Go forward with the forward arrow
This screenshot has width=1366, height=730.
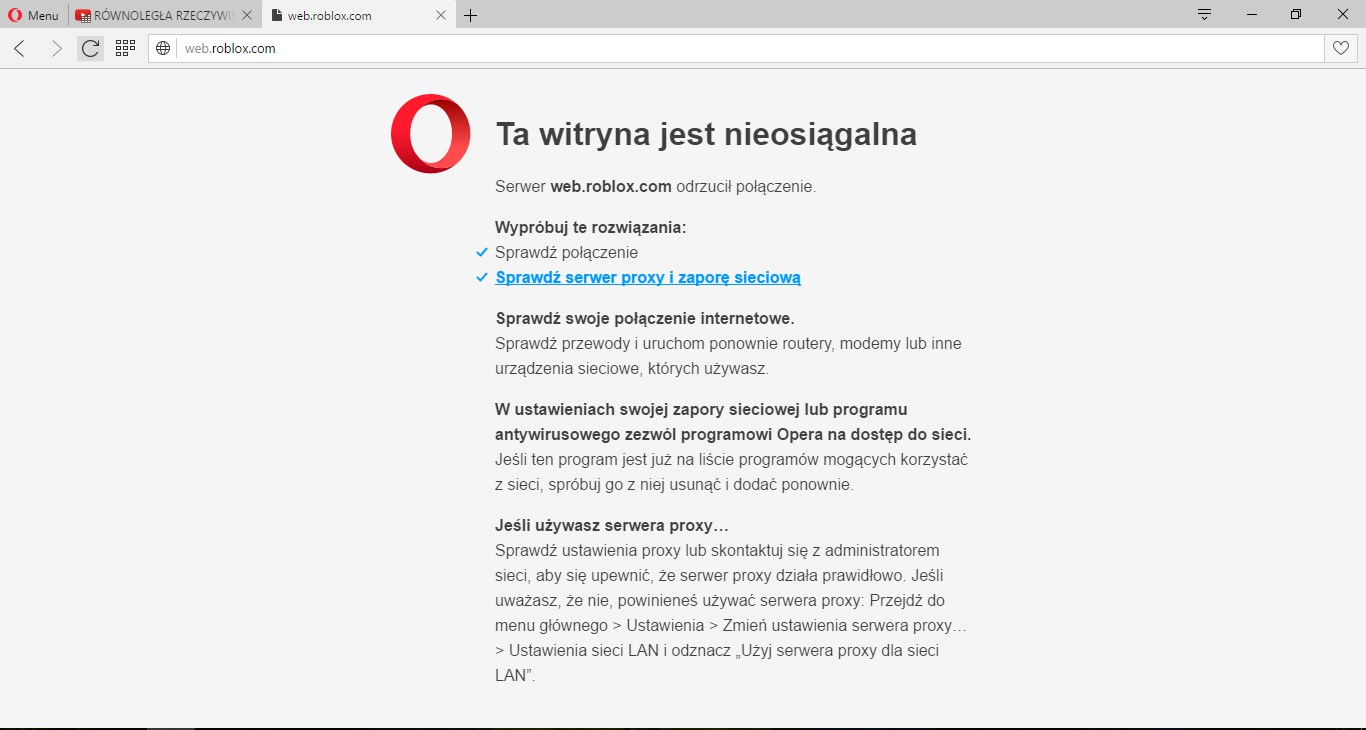(56, 48)
